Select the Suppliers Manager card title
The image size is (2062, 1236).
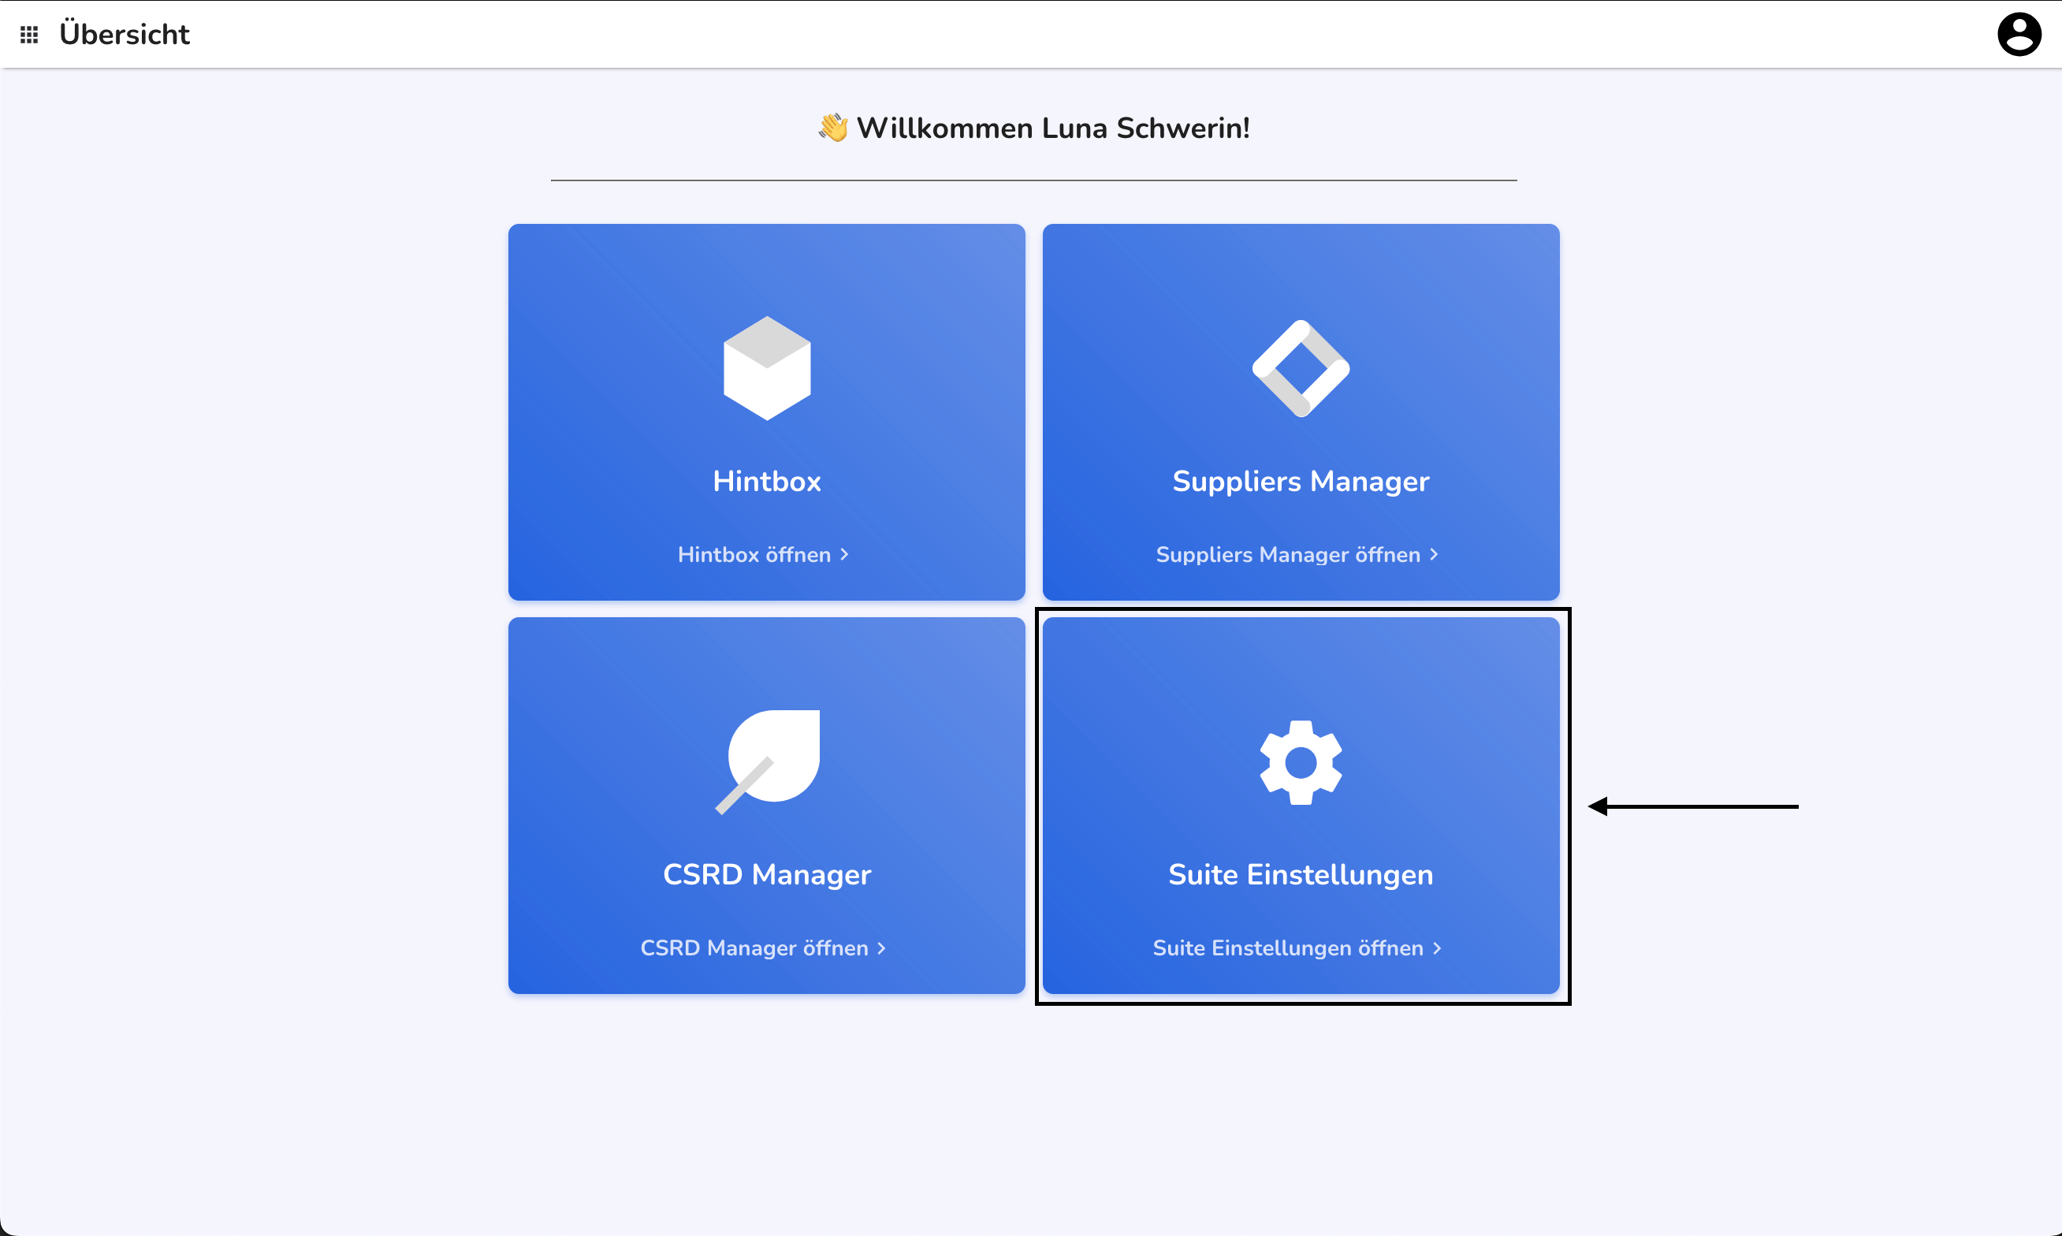click(x=1300, y=481)
